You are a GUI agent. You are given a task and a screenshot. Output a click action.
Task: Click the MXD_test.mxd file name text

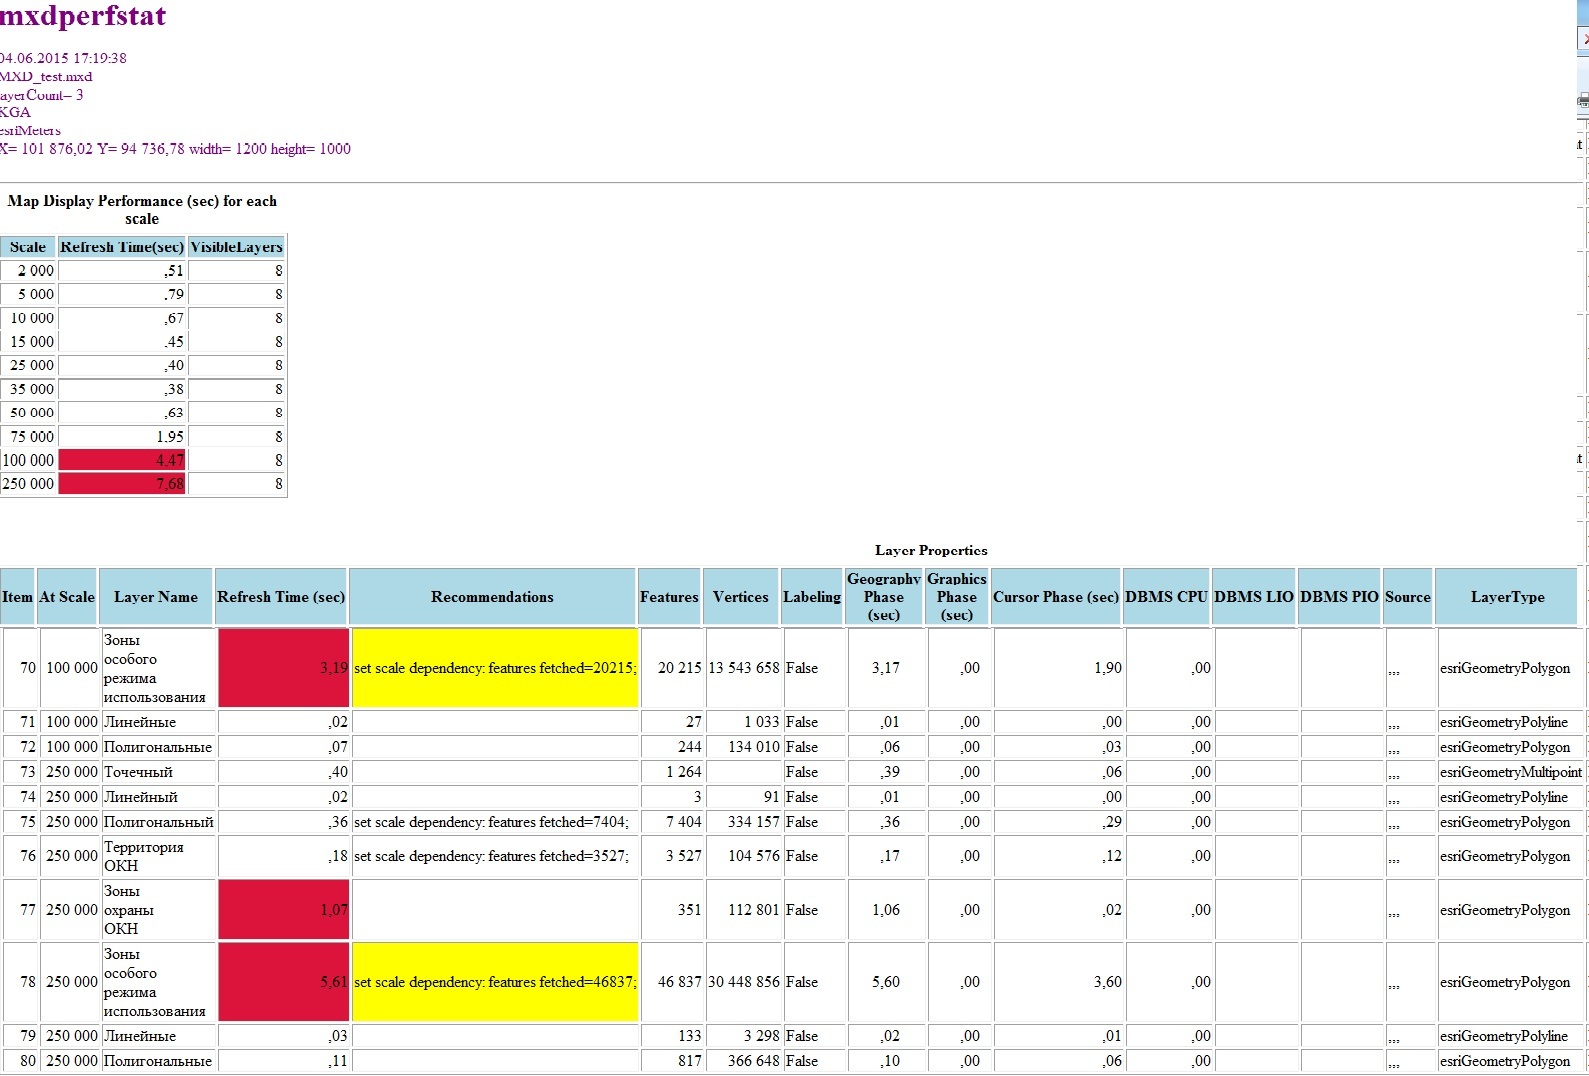click(46, 76)
